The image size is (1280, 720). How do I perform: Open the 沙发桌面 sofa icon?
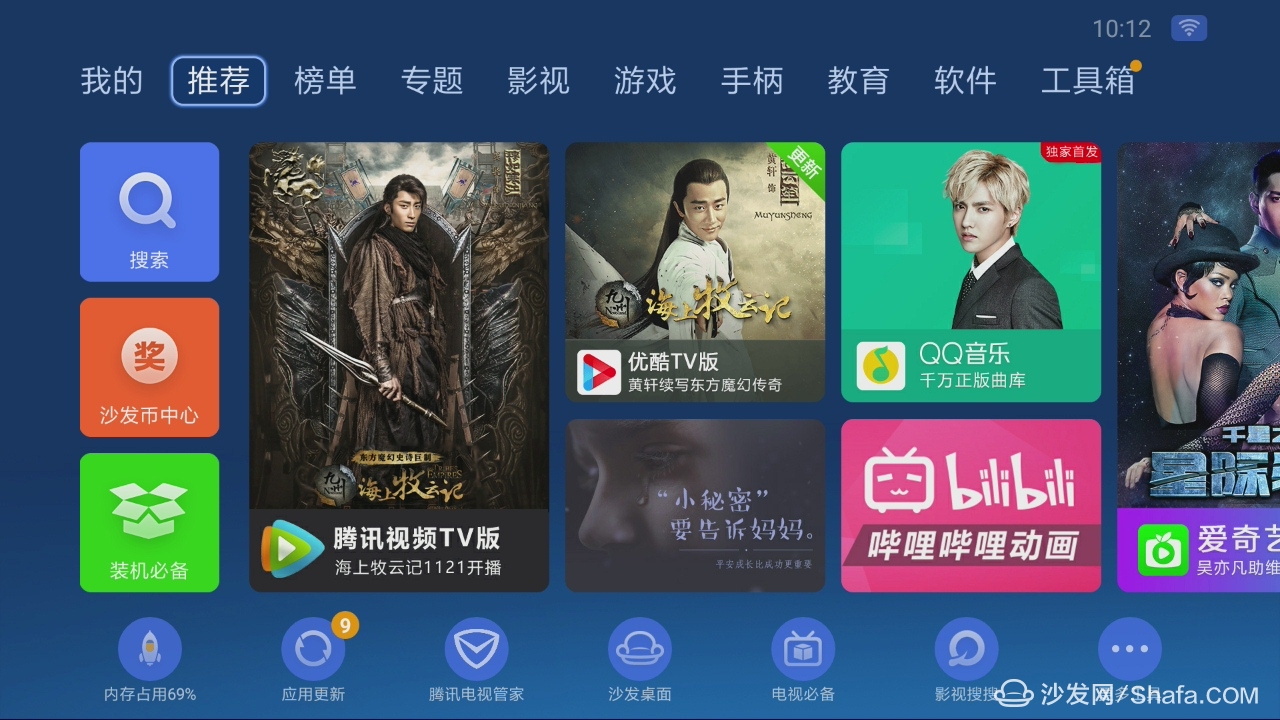tap(640, 650)
